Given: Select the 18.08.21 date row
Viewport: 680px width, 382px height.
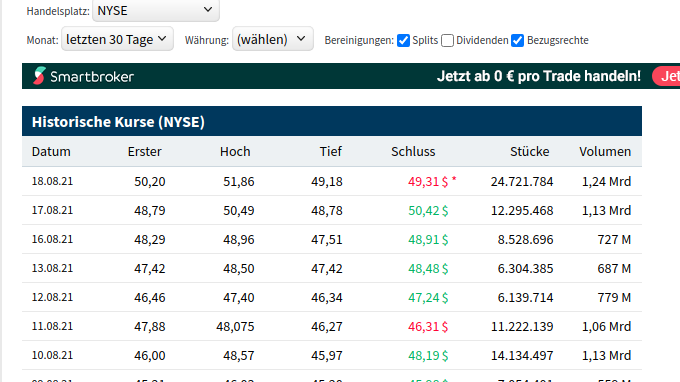Looking at the screenshot, I should 332,181.
